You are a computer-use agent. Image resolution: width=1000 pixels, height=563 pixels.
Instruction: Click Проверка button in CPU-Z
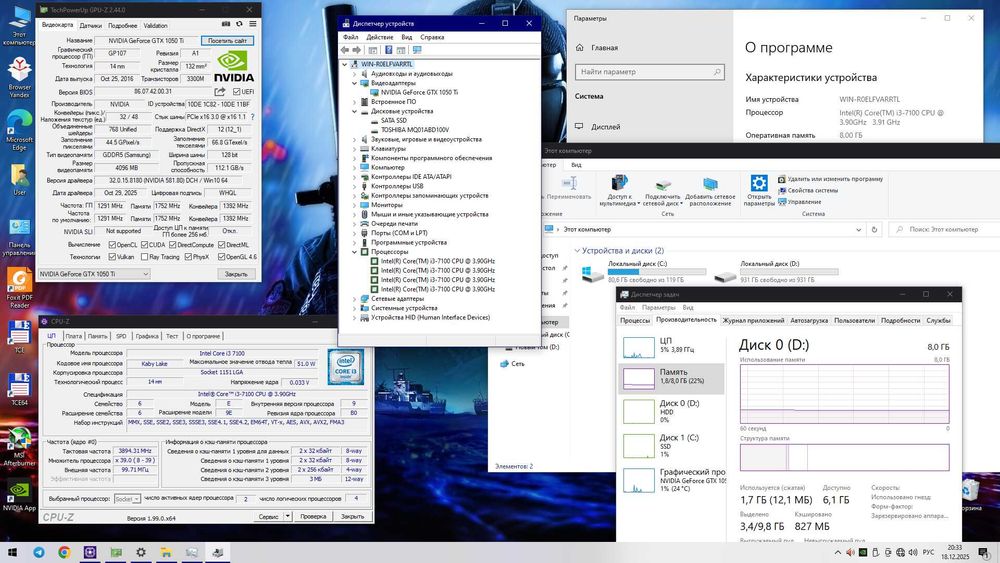313,516
